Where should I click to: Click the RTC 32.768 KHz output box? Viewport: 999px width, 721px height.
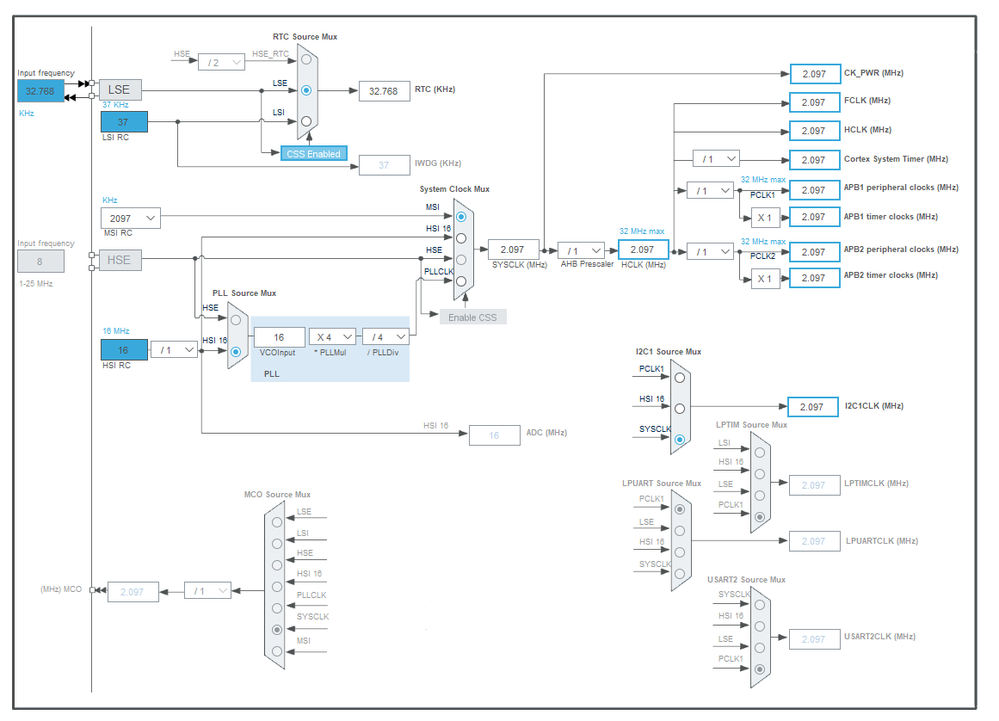tap(384, 91)
